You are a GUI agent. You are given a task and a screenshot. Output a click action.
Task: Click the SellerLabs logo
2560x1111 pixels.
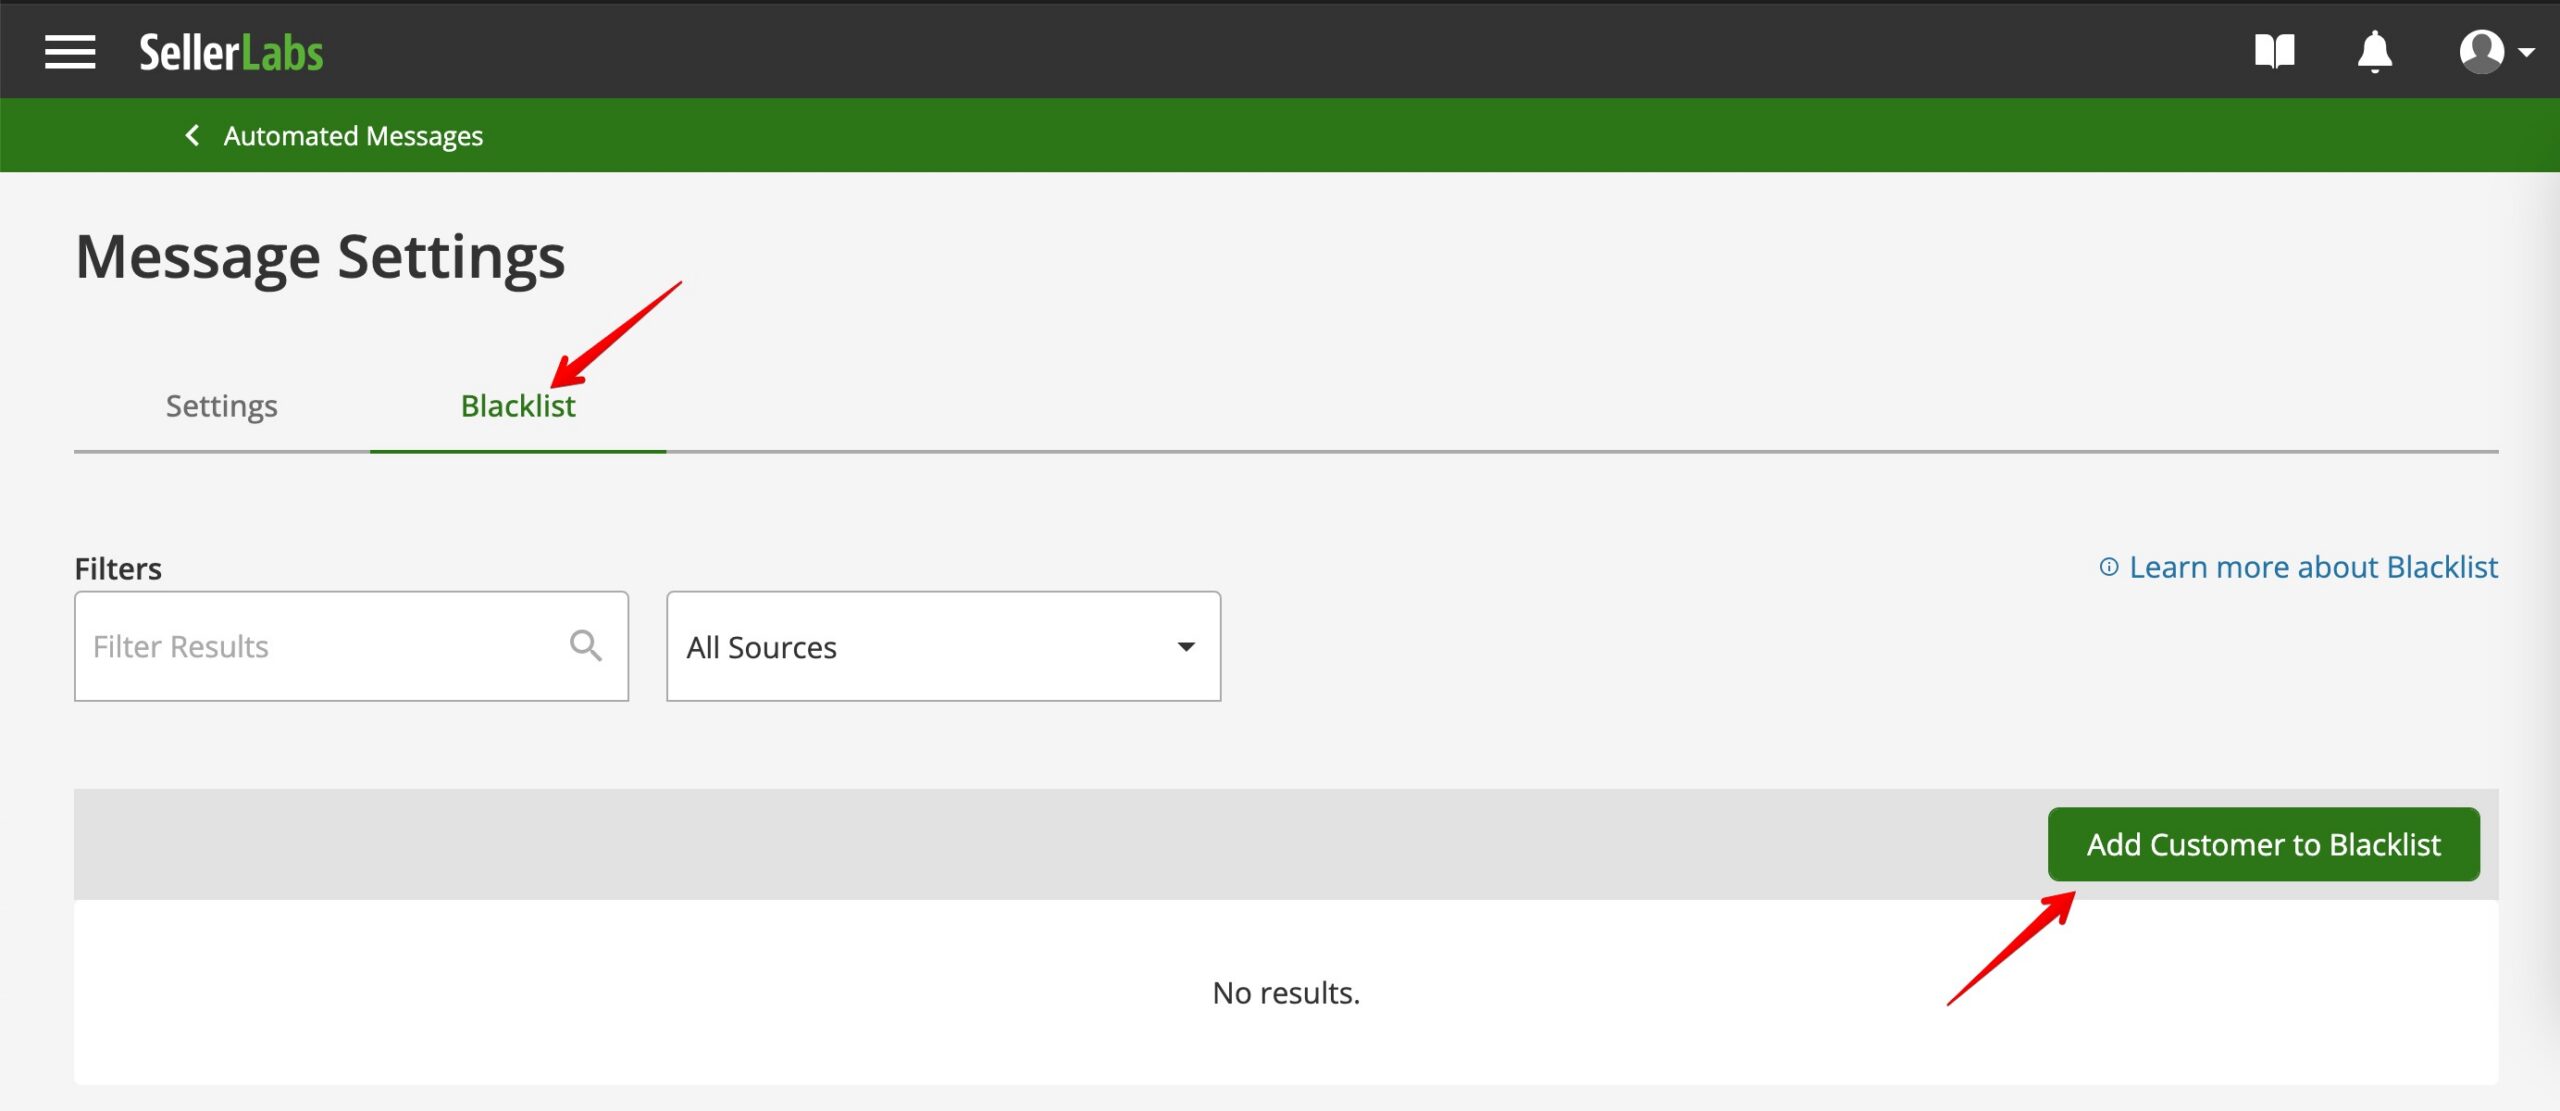(231, 53)
